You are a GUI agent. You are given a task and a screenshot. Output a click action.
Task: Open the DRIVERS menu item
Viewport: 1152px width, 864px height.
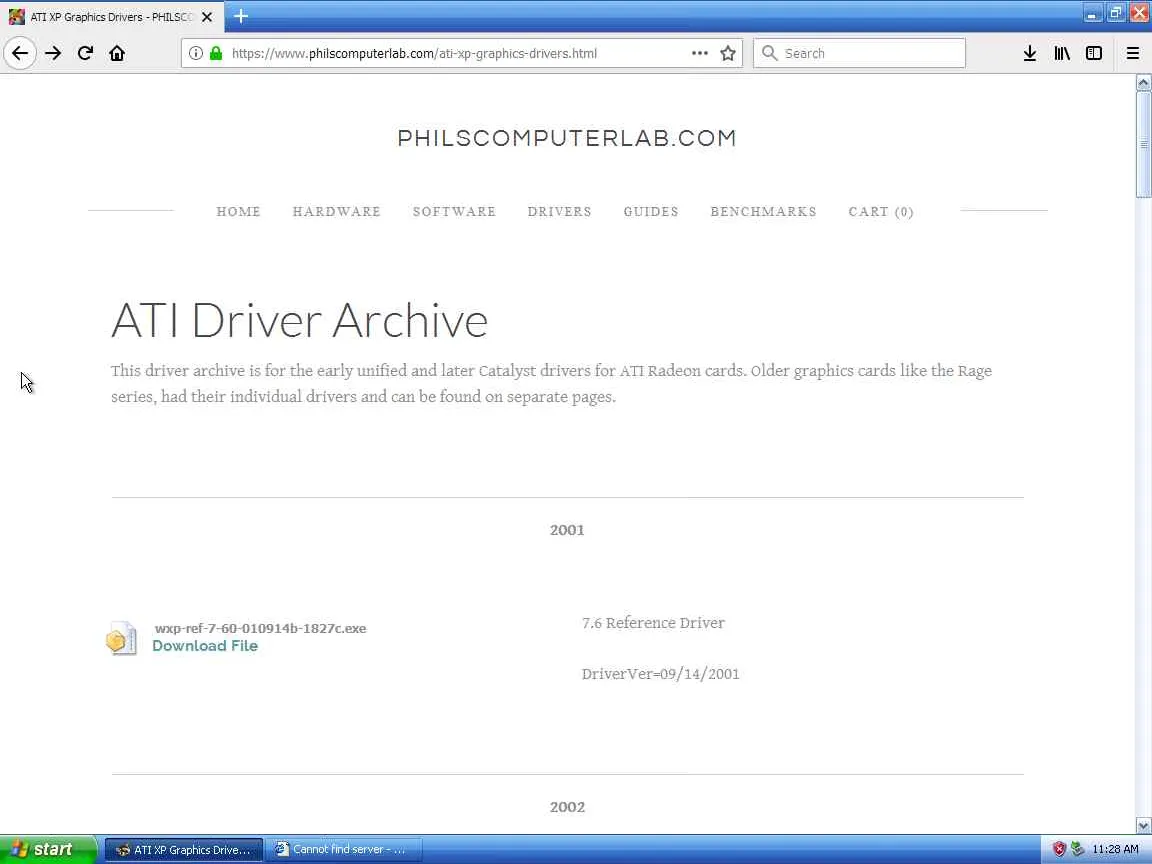(x=560, y=212)
